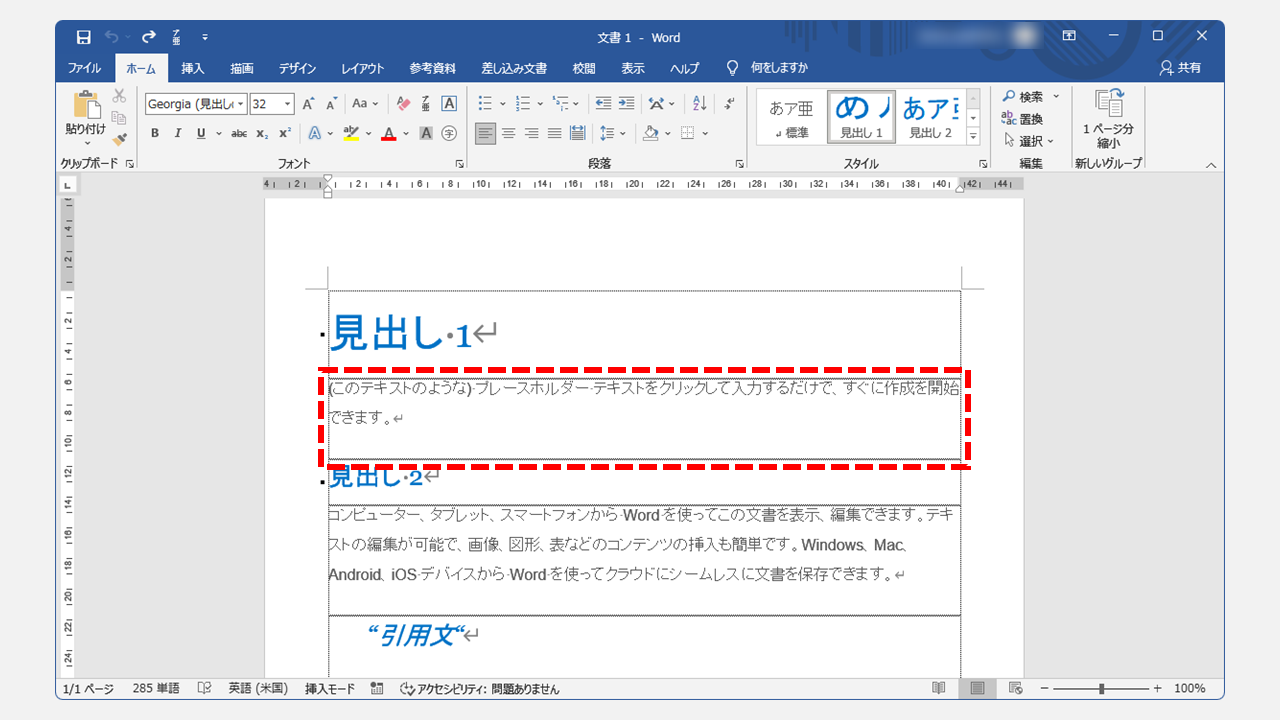This screenshot has width=1280, height=720.
Task: Click the Decrease Indent icon
Action: 603,104
